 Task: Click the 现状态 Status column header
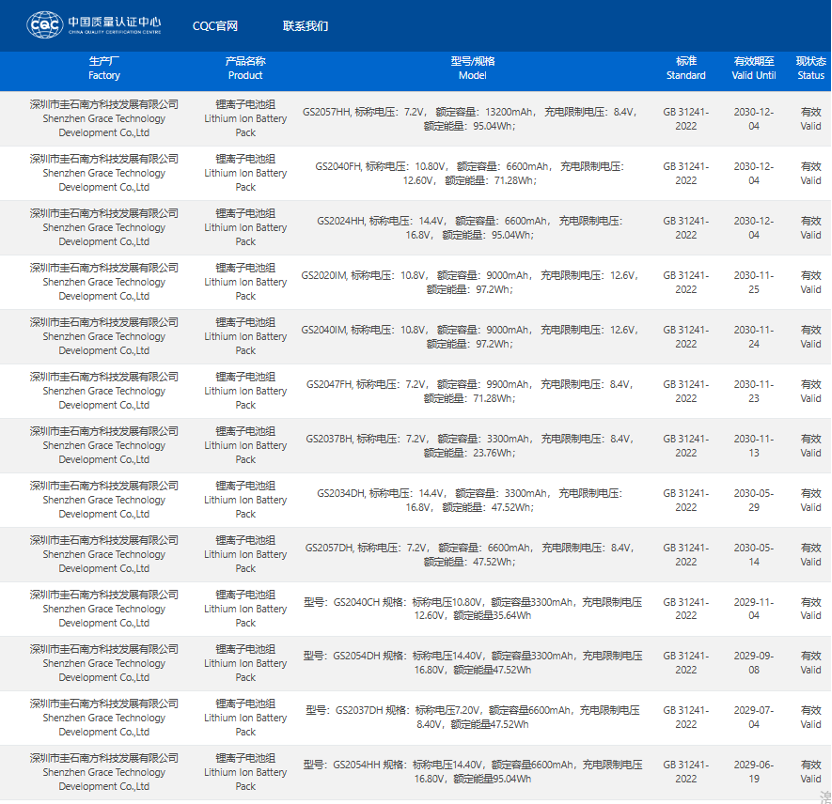[x=811, y=68]
